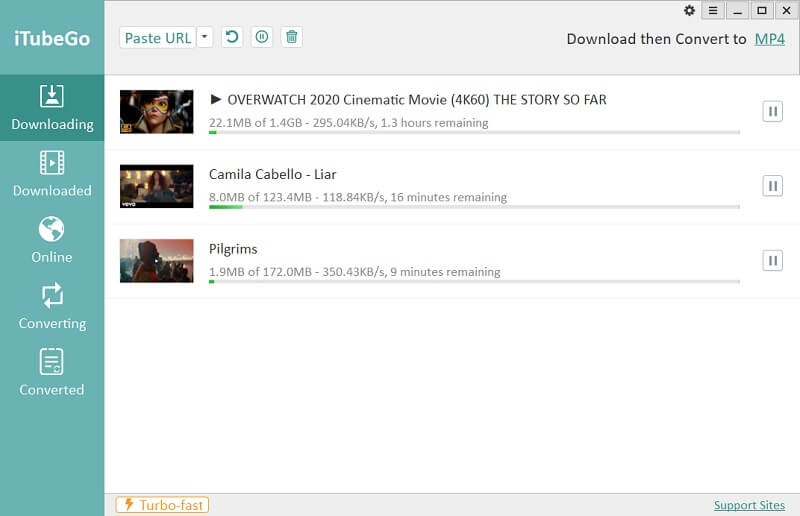Maximize the iTubeGo window
This screenshot has width=800, height=516.
point(762,10)
